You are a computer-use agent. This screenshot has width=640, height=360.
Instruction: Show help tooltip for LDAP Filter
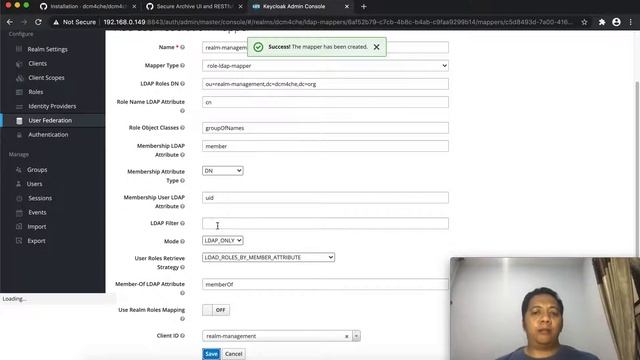pos(182,223)
